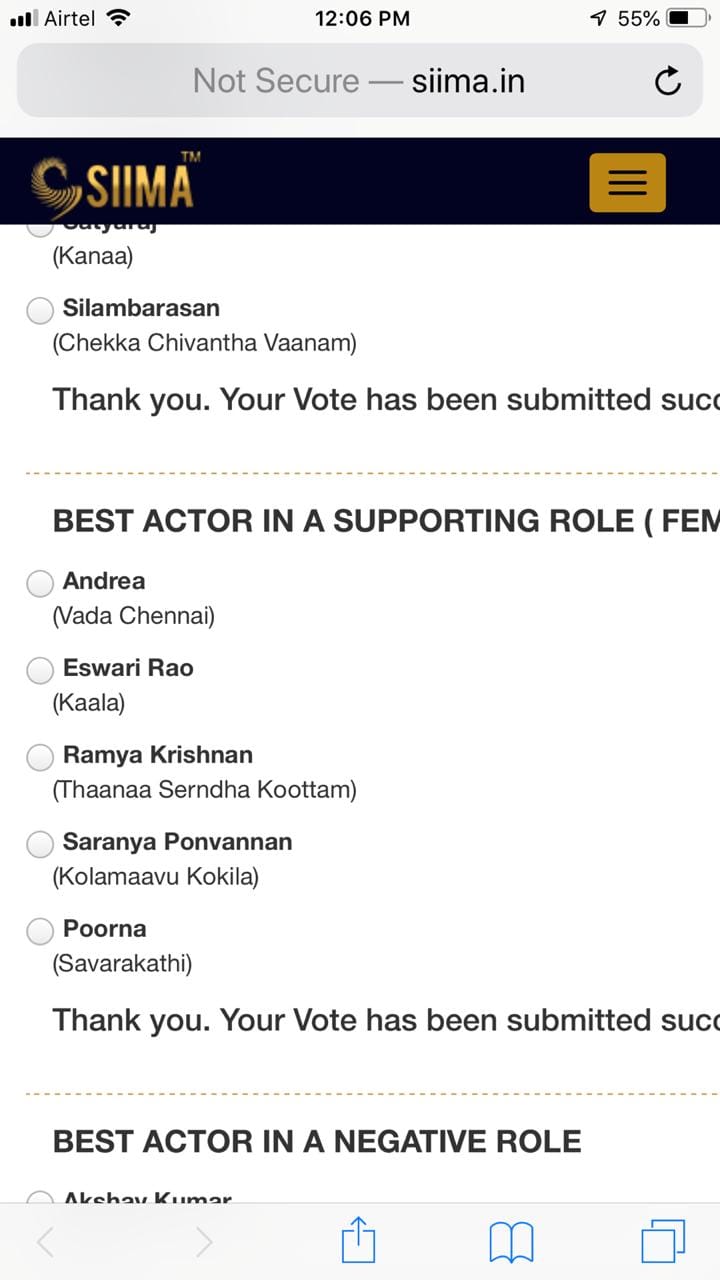Viewport: 720px width, 1280px height.
Task: Select Andrea for Vada Chennai
Action: point(40,584)
